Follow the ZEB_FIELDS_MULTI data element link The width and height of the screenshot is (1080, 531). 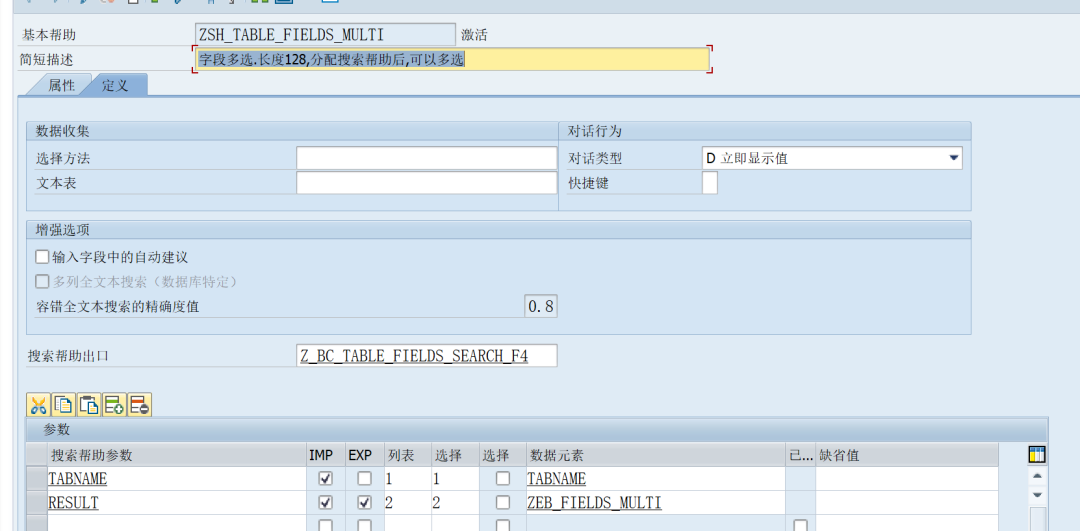(594, 503)
